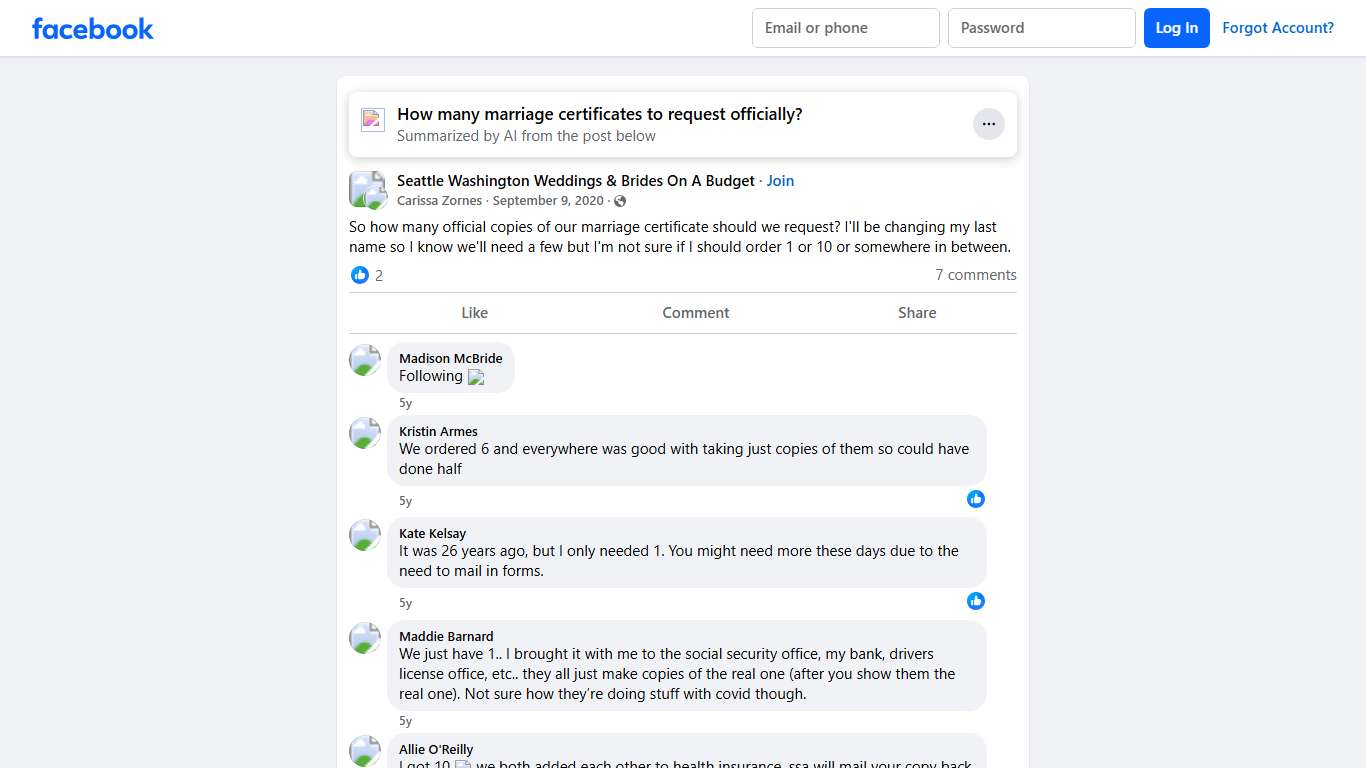This screenshot has height=768, width=1366.
Task: Click Maddie Barnard's profile picture
Action: pyautogui.click(x=365, y=638)
